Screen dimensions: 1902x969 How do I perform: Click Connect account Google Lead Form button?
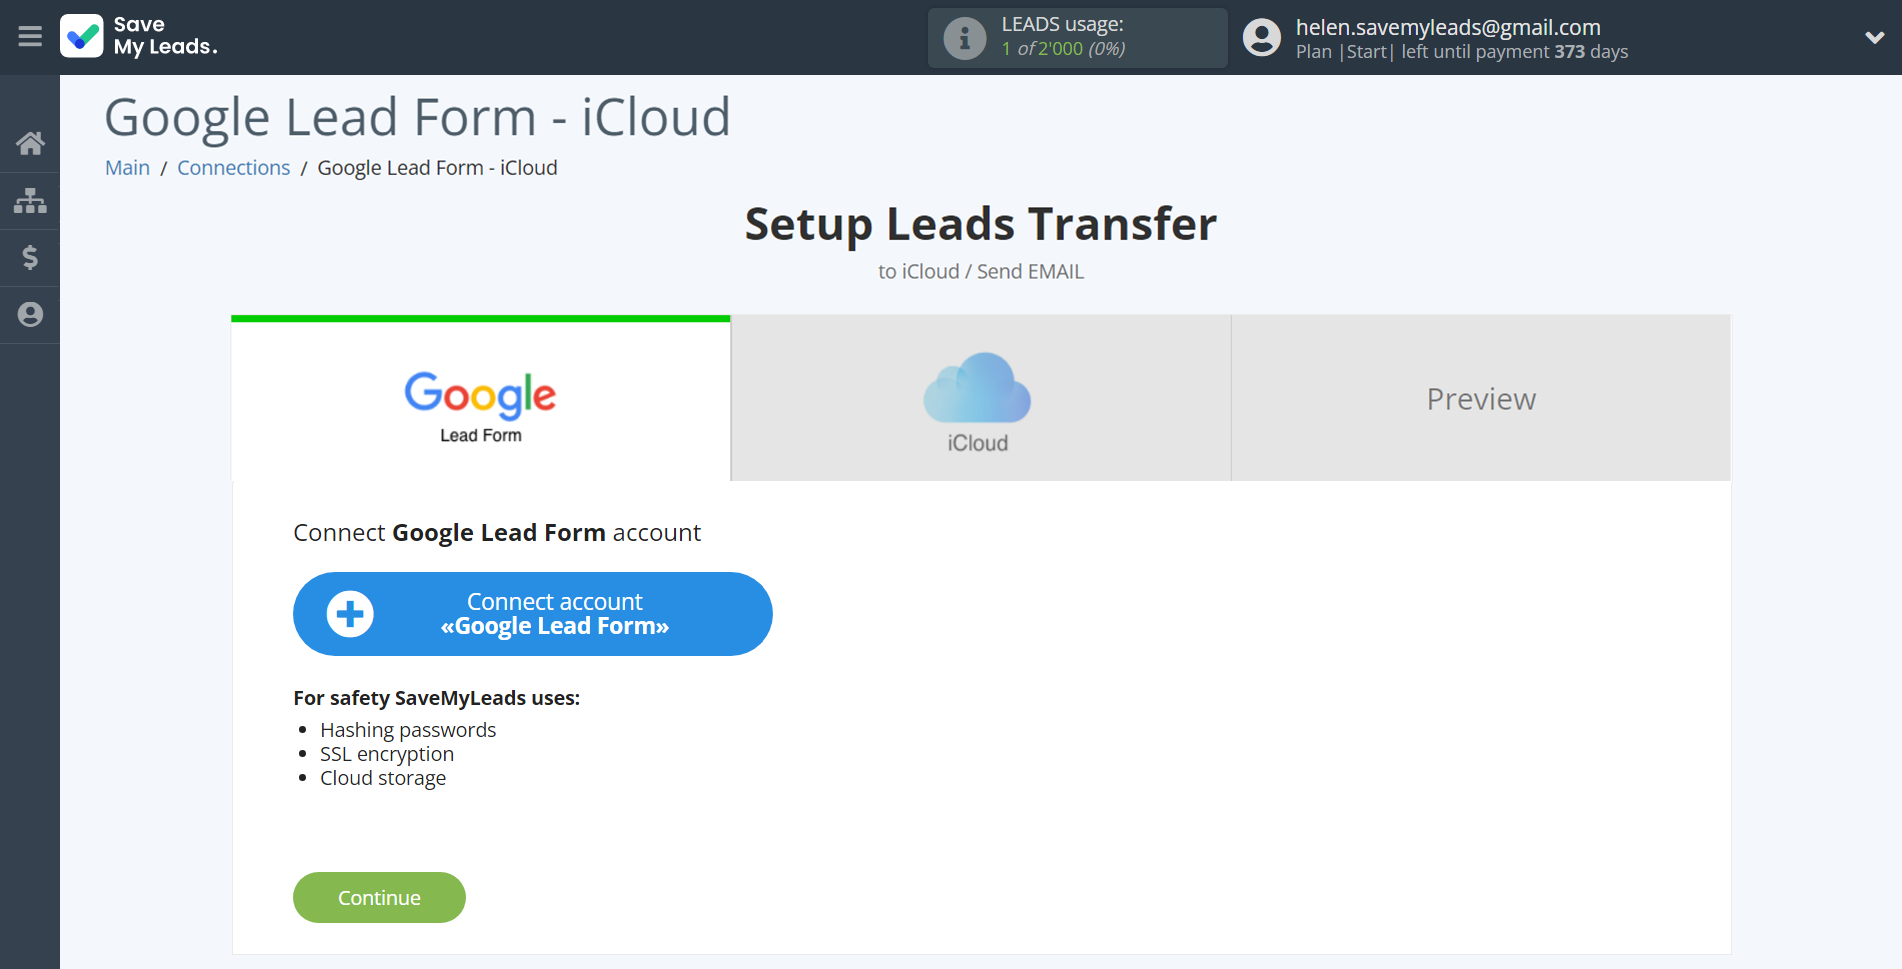tap(533, 614)
